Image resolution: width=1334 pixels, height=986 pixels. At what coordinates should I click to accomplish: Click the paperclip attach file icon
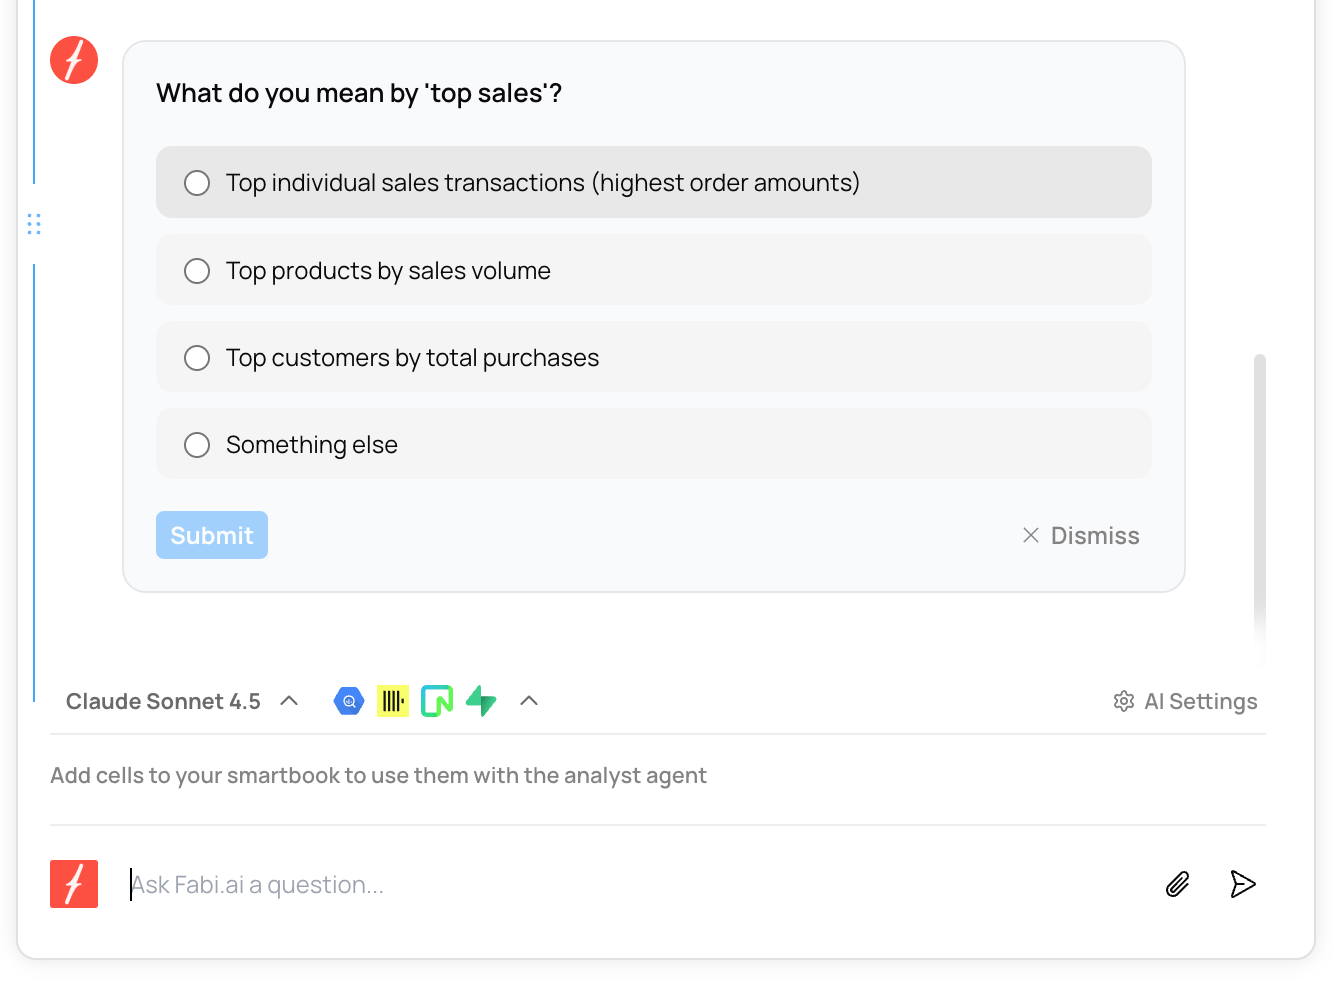click(1178, 884)
